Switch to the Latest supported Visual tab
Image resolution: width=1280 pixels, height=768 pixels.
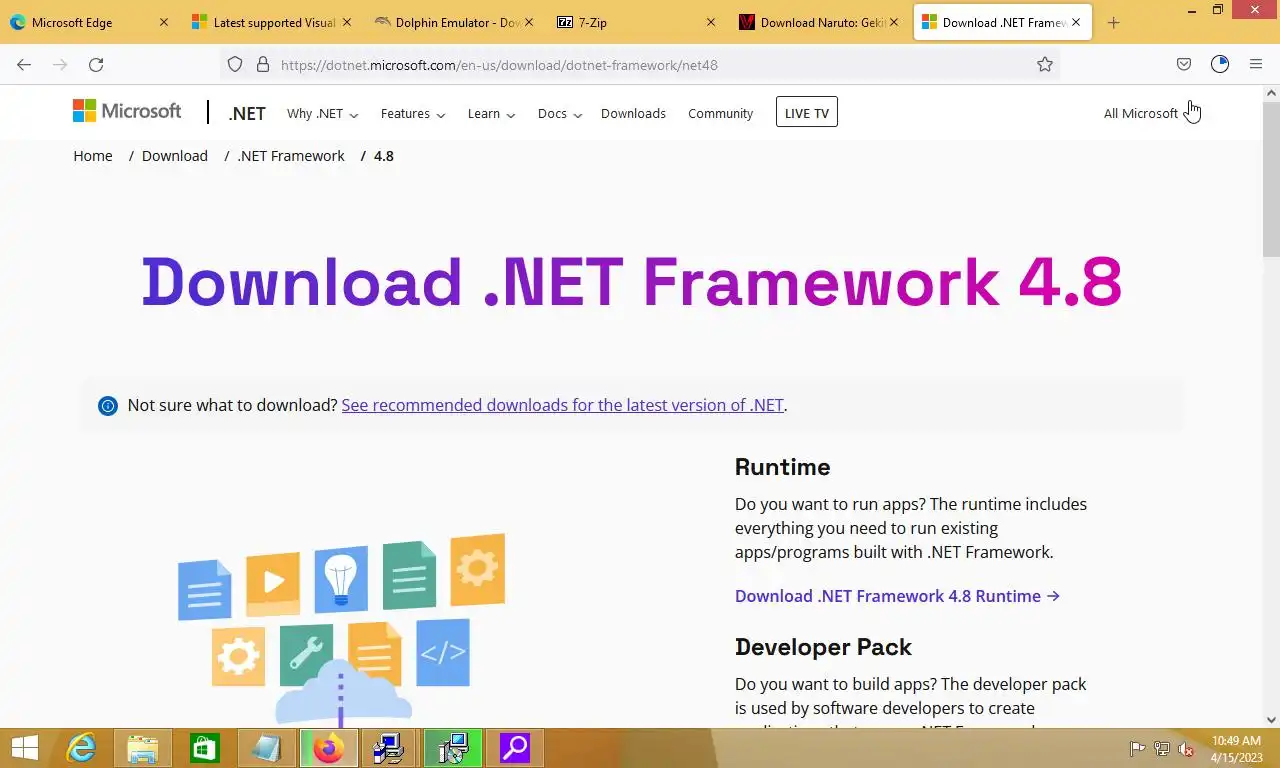point(273,22)
